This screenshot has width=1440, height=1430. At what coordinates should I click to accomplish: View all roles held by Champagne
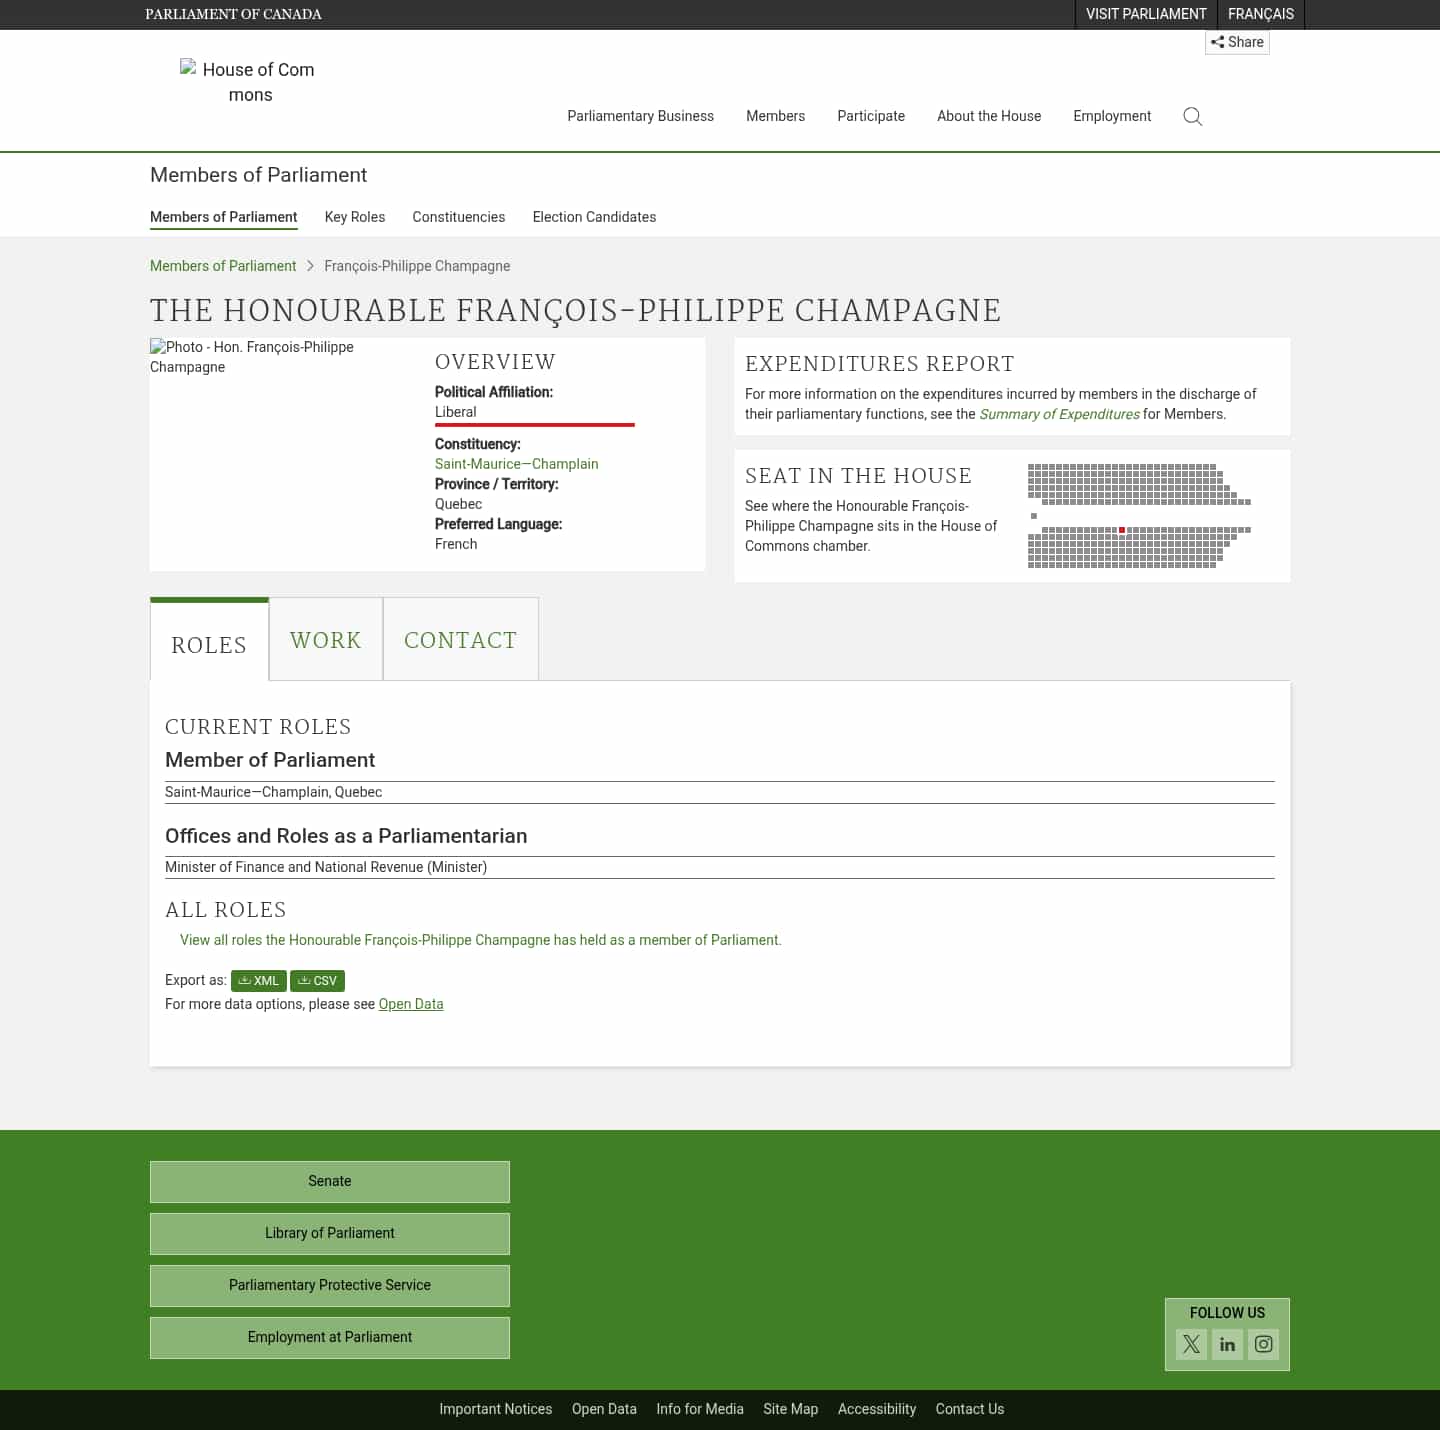[x=480, y=940]
